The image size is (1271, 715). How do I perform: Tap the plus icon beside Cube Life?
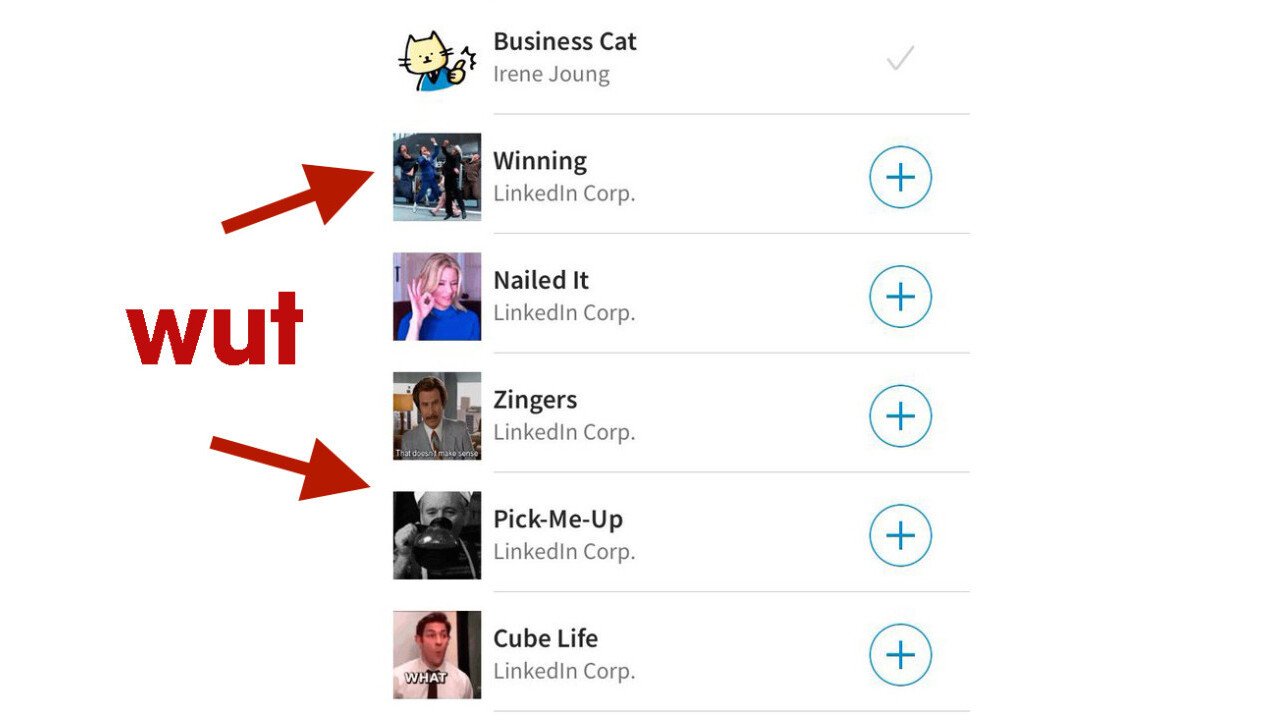click(900, 655)
